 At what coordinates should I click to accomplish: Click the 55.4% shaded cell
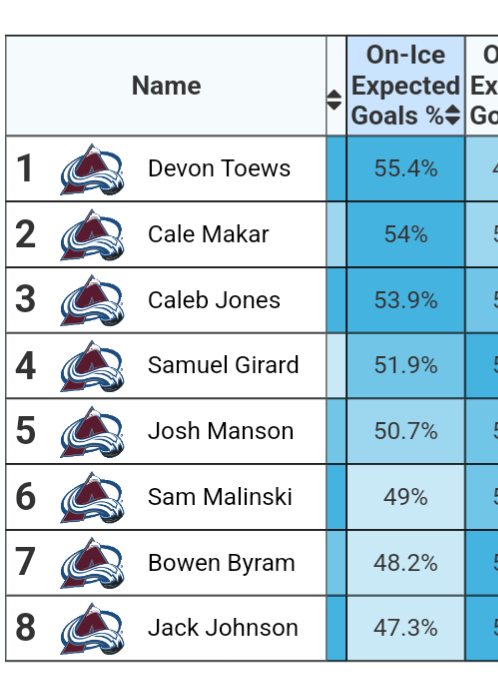(405, 169)
